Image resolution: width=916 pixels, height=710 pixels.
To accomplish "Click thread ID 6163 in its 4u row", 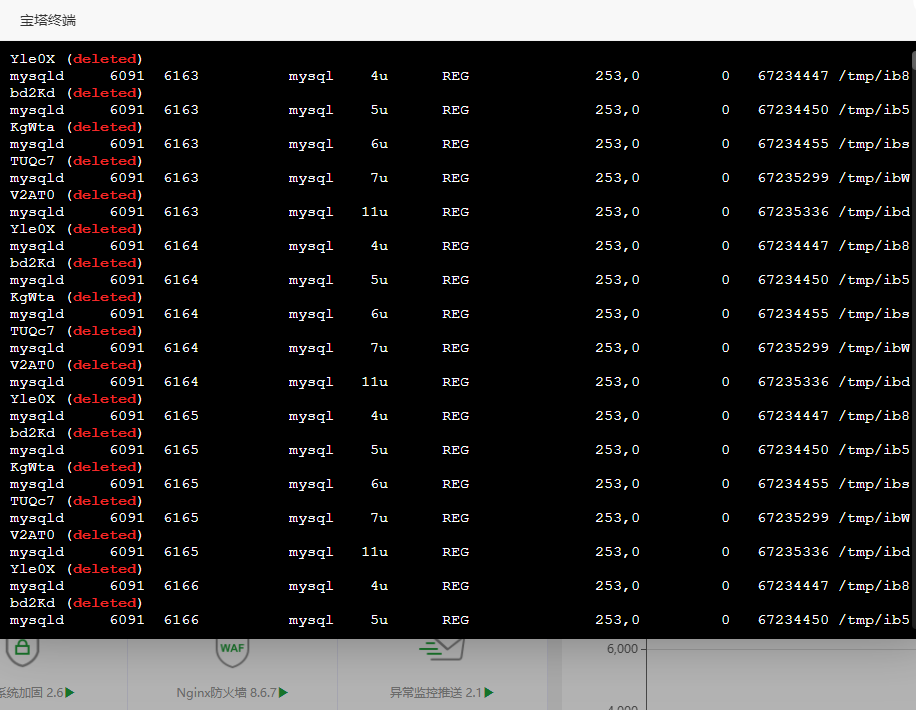I will [181, 76].
